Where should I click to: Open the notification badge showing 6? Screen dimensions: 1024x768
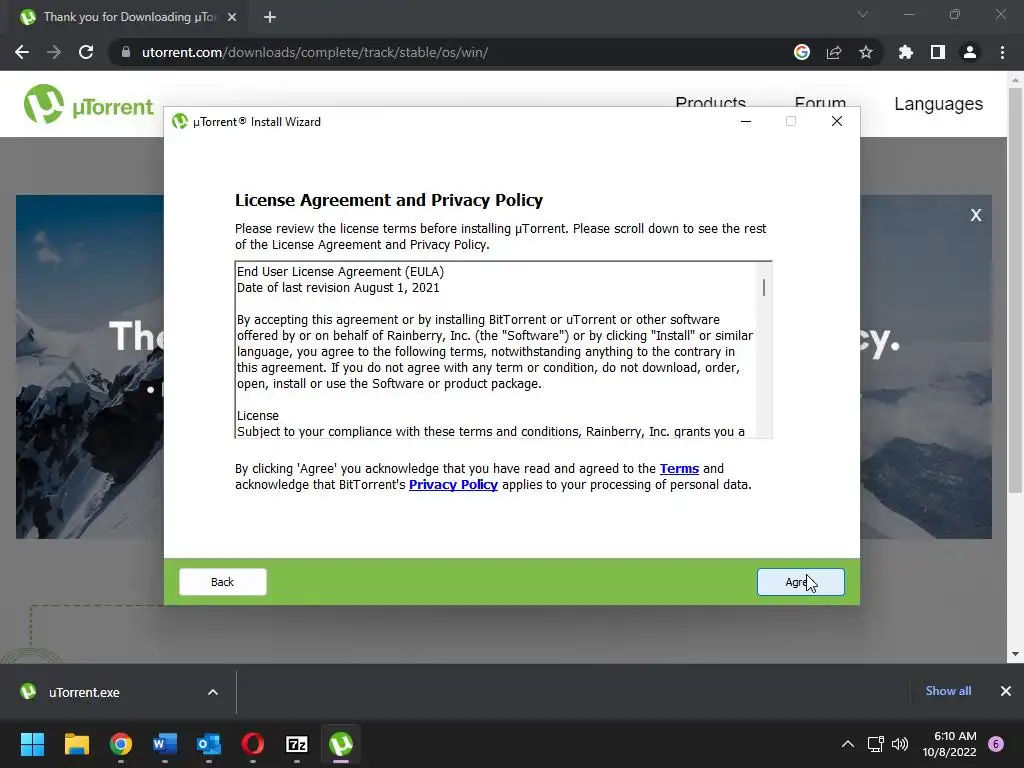click(x=996, y=744)
